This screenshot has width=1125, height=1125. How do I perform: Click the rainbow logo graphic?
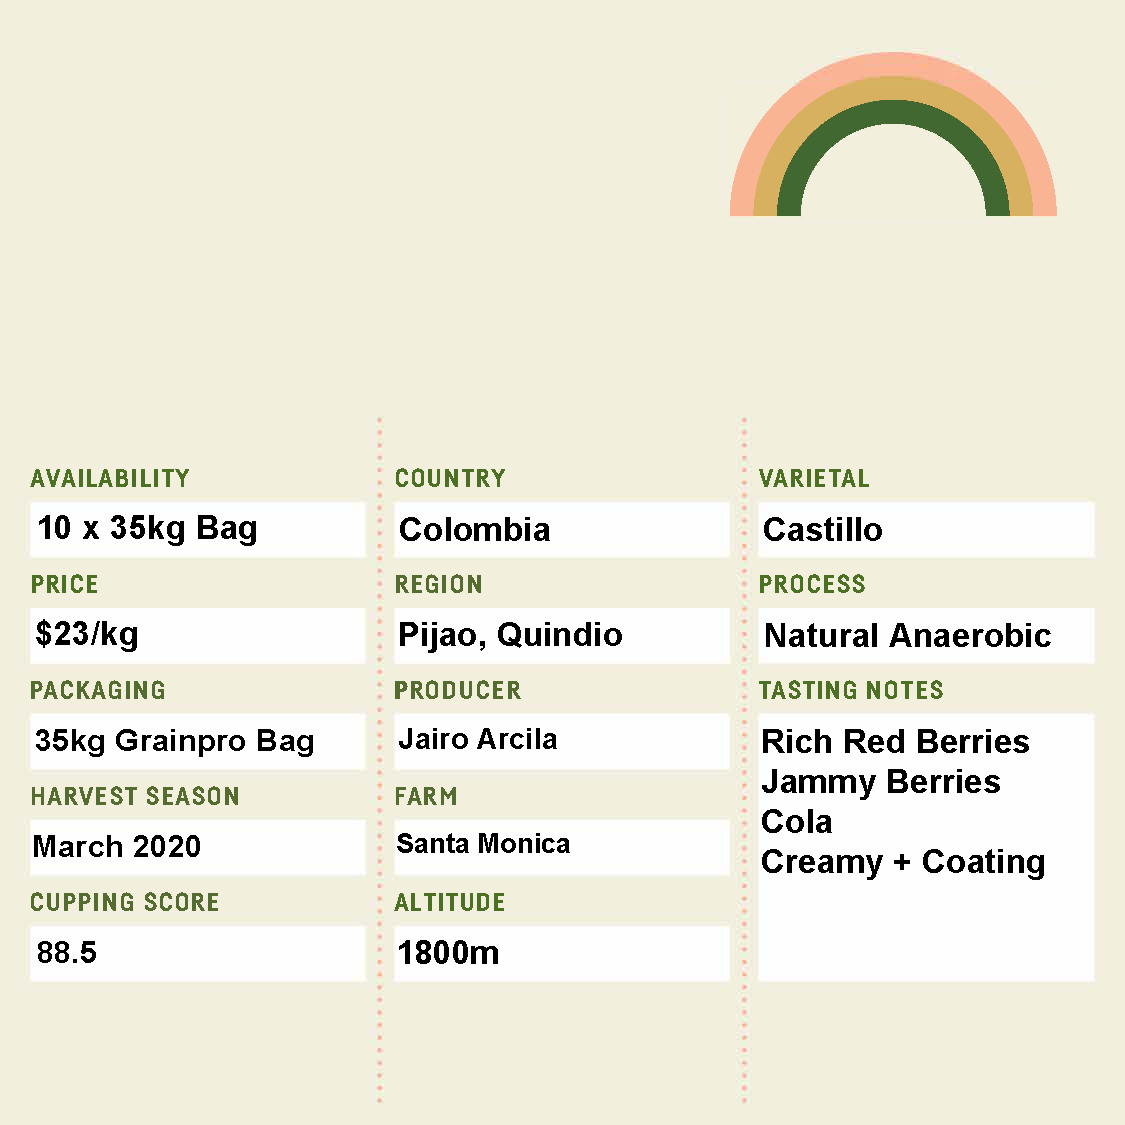point(893,134)
